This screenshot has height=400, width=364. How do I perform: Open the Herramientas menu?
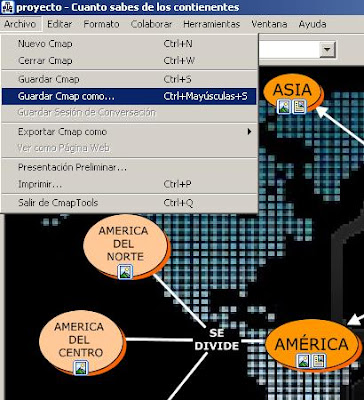(212, 24)
